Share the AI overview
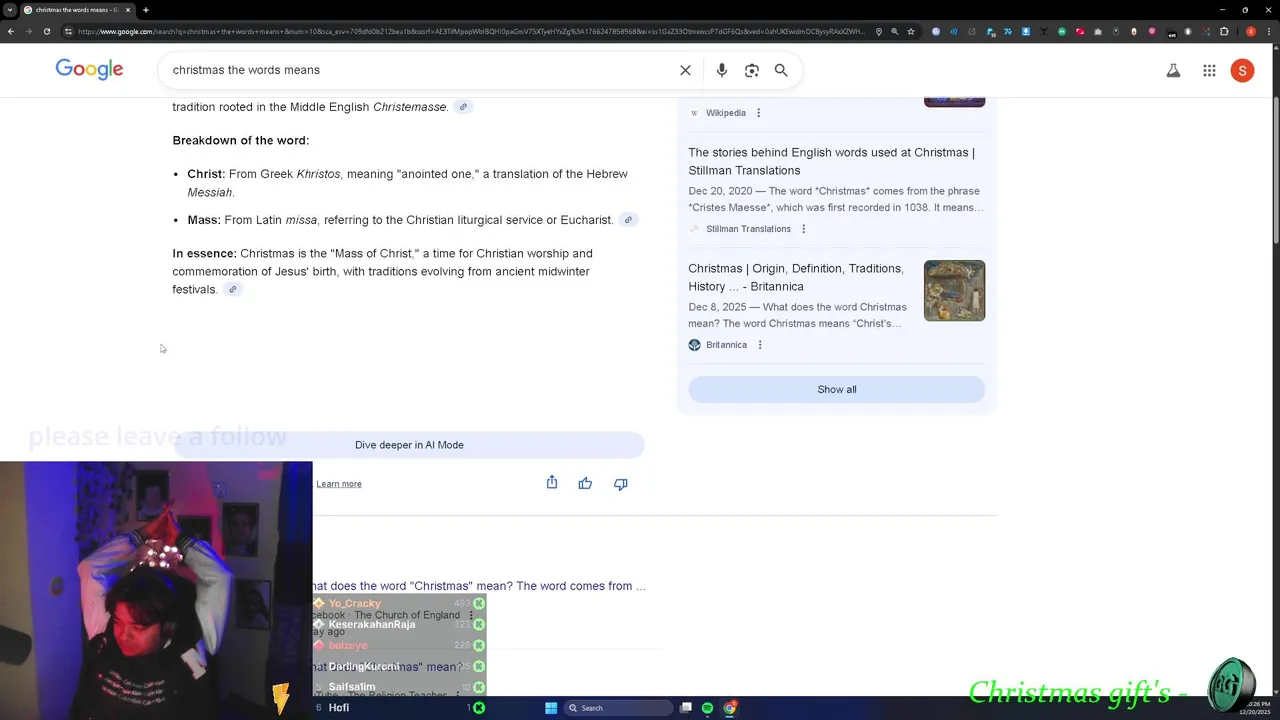The width and height of the screenshot is (1280, 720). tap(552, 483)
